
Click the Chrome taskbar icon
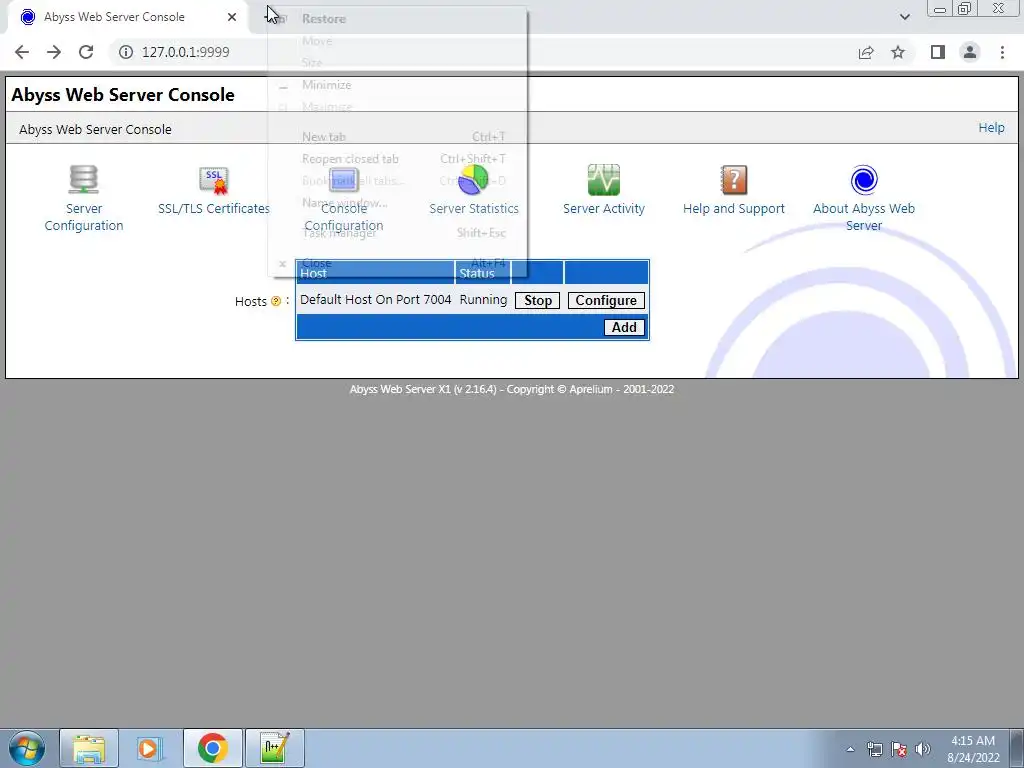click(x=213, y=748)
